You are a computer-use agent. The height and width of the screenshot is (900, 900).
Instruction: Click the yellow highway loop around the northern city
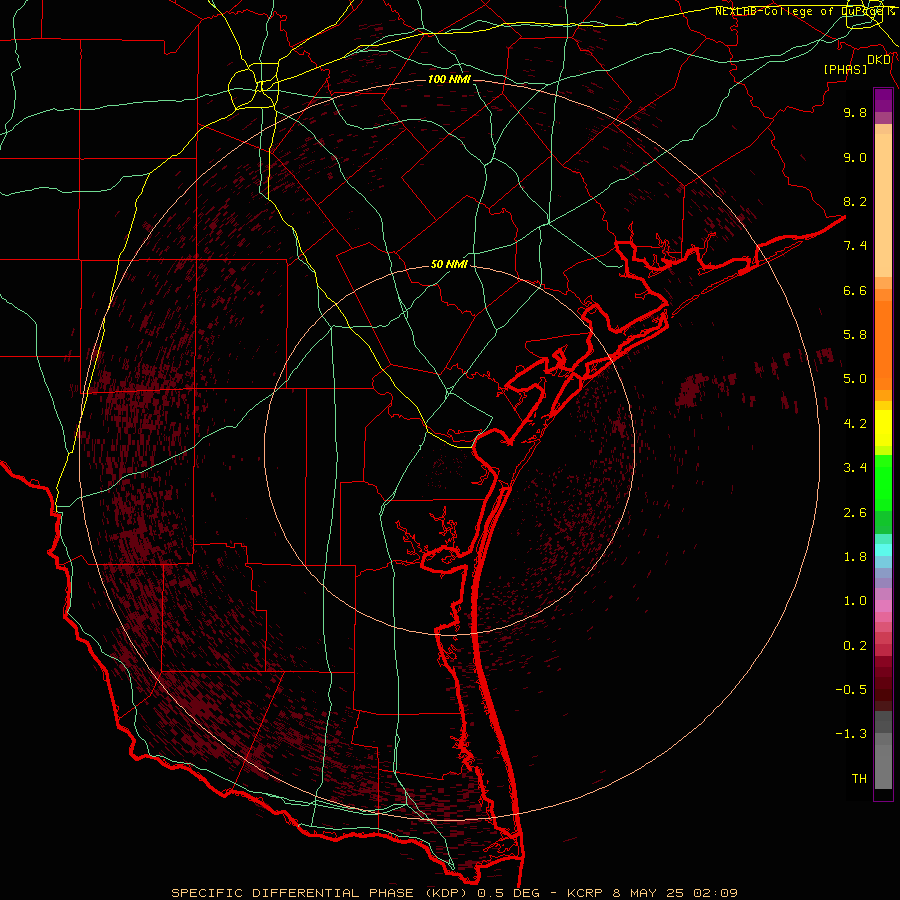[x=254, y=87]
